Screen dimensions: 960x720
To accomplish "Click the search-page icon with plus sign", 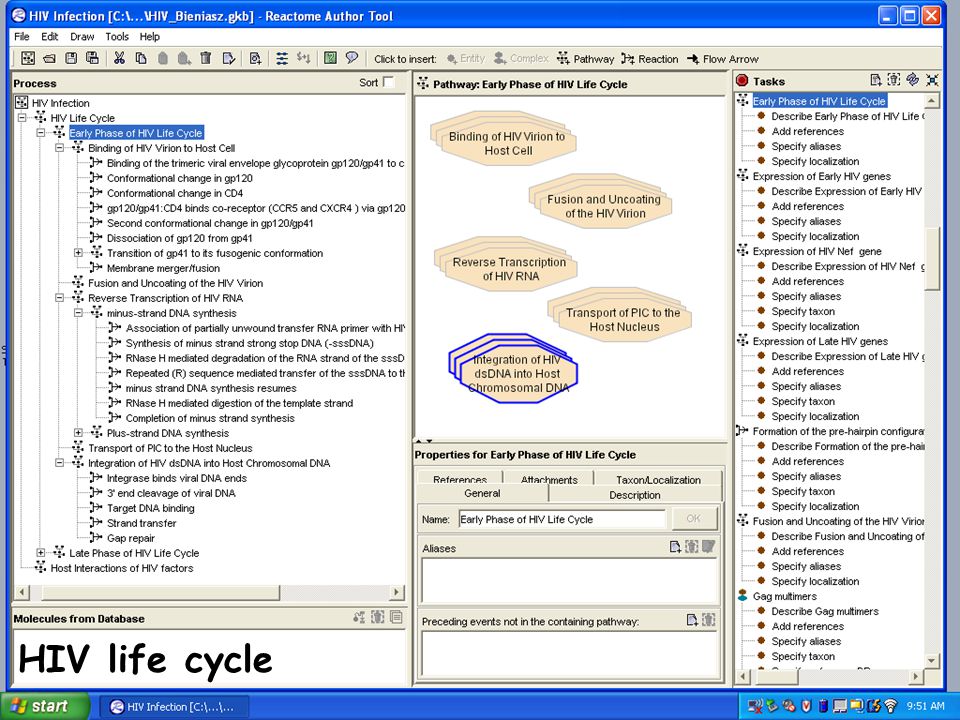I will tap(255, 58).
